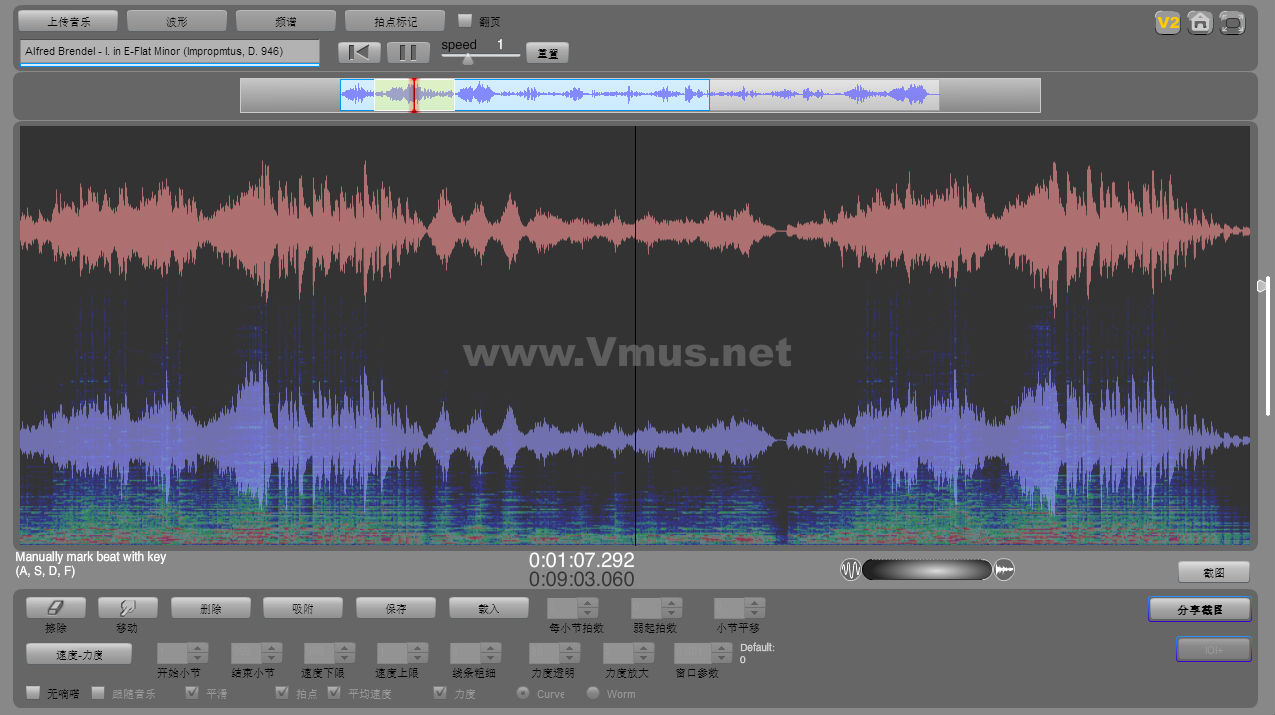Click the 开始小节 start bar stepper
Image resolution: width=1275 pixels, height=715 pixels.
pyautogui.click(x=183, y=653)
